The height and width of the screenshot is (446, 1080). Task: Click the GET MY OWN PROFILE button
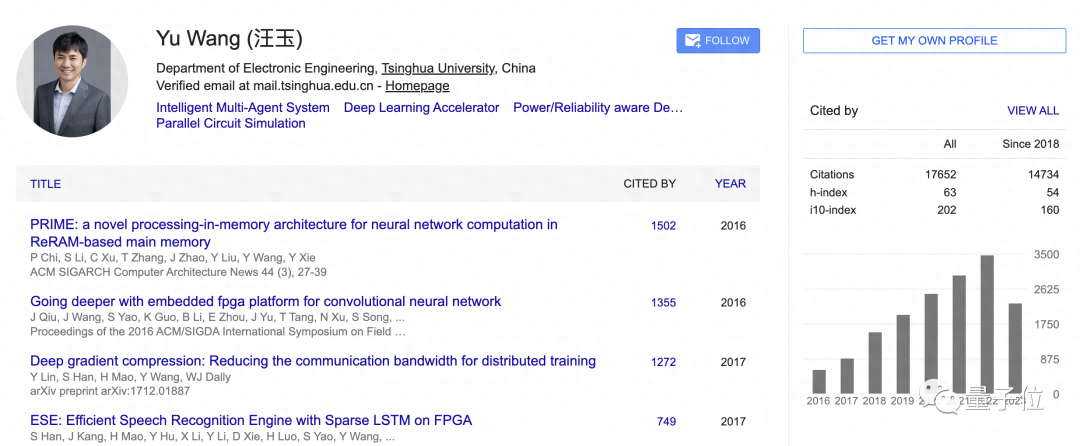click(x=934, y=41)
